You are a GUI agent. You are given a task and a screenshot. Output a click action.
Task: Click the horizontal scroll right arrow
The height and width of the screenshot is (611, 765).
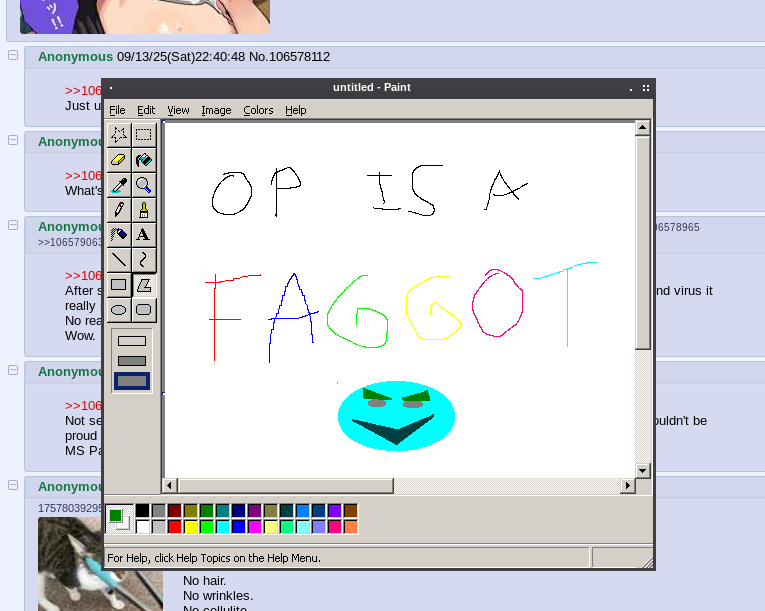click(628, 486)
